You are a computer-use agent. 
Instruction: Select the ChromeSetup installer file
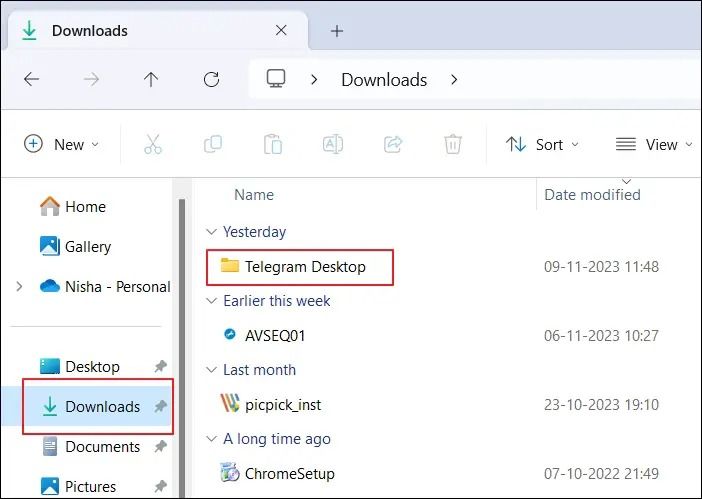tap(289, 474)
